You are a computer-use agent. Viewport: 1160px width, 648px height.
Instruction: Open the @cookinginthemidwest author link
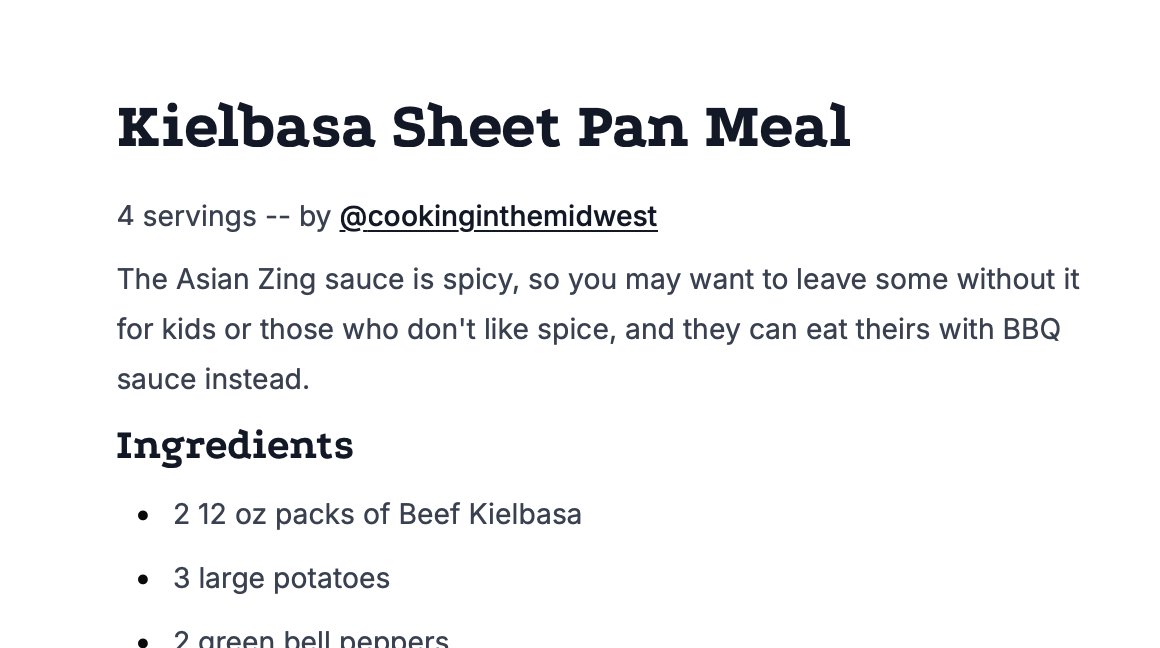(498, 216)
